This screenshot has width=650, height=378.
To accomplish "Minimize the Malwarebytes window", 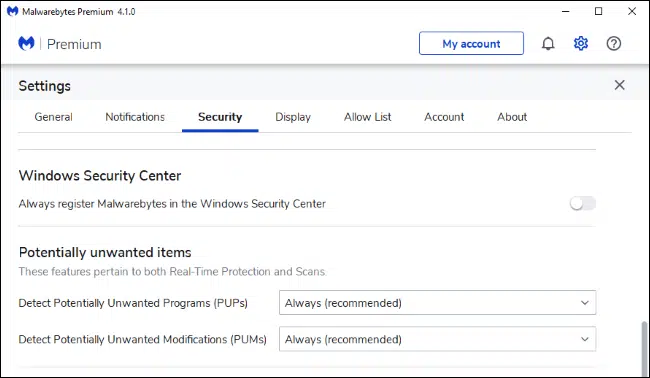I will point(565,11).
